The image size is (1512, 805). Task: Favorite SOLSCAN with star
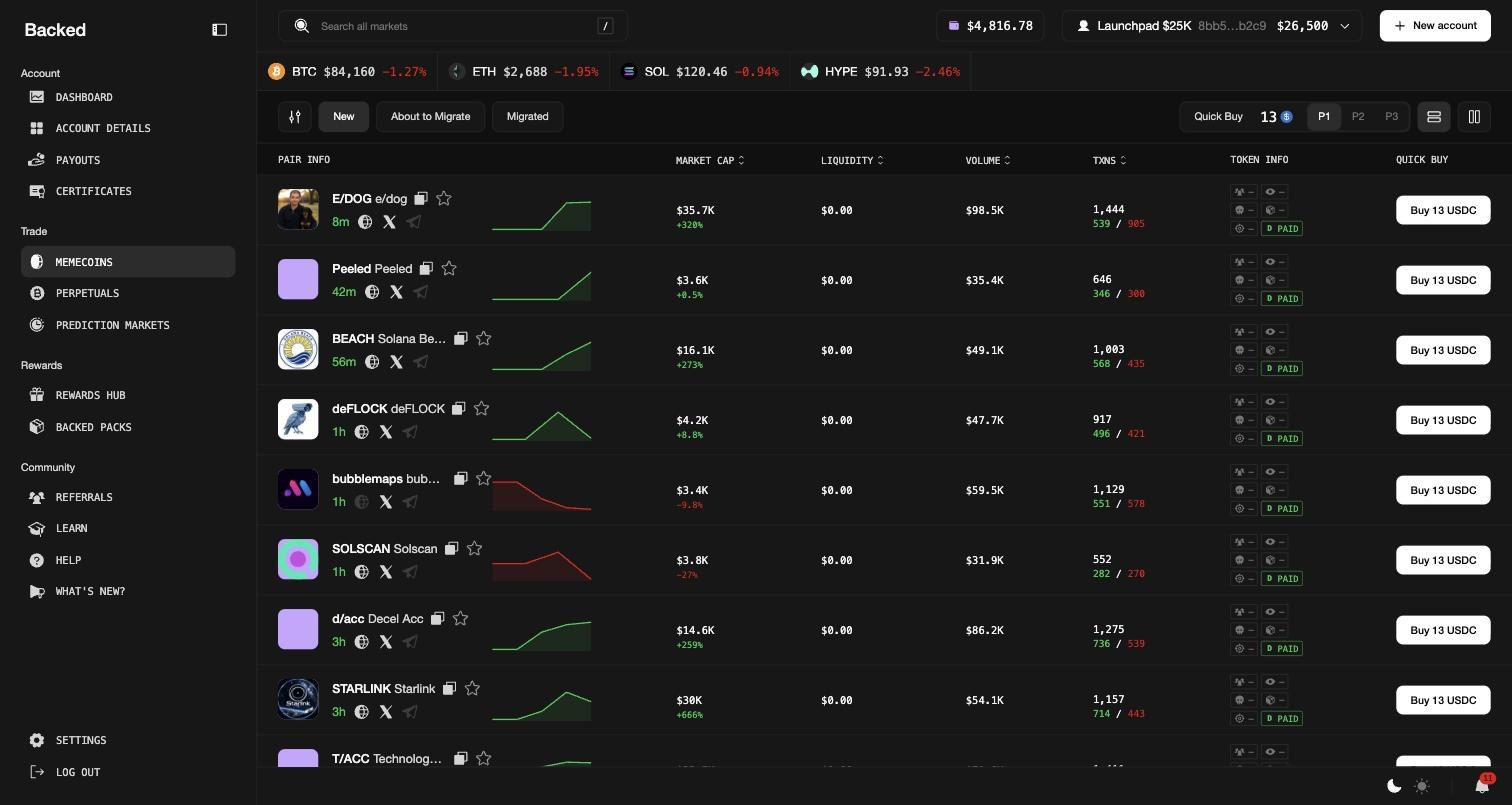click(x=474, y=549)
